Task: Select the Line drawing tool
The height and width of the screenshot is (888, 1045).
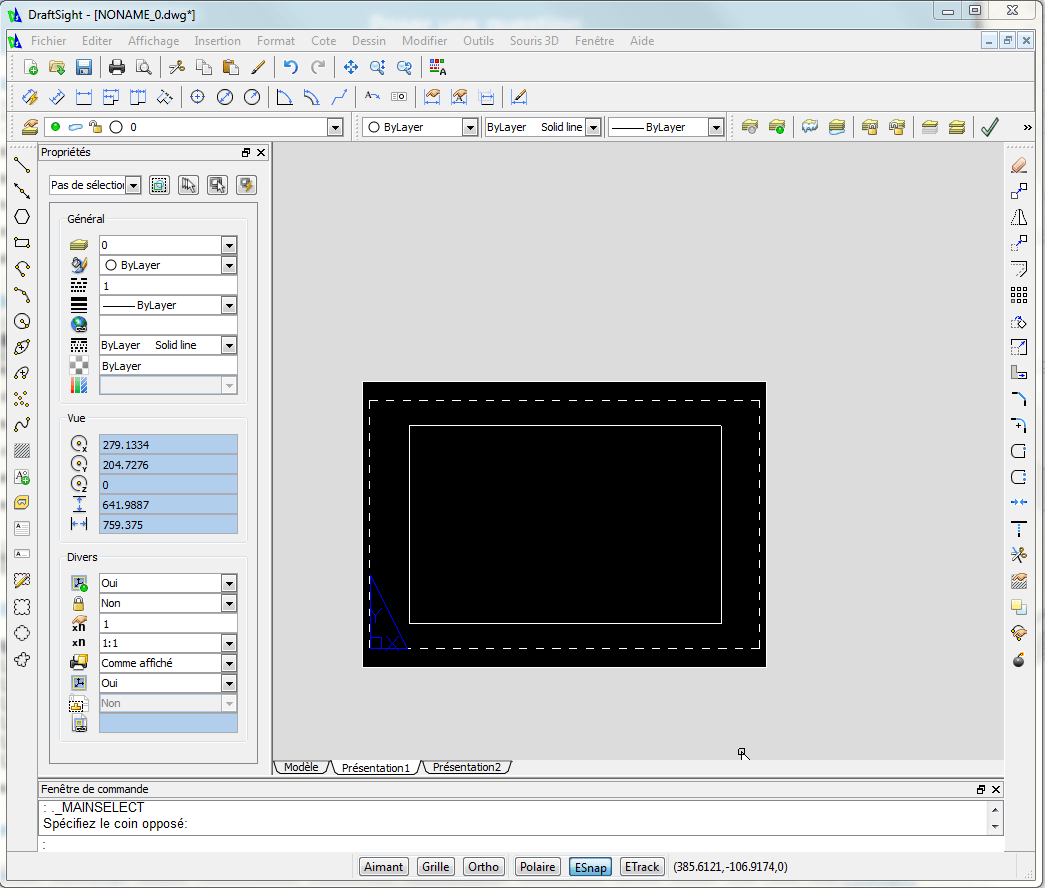Action: click(22, 165)
